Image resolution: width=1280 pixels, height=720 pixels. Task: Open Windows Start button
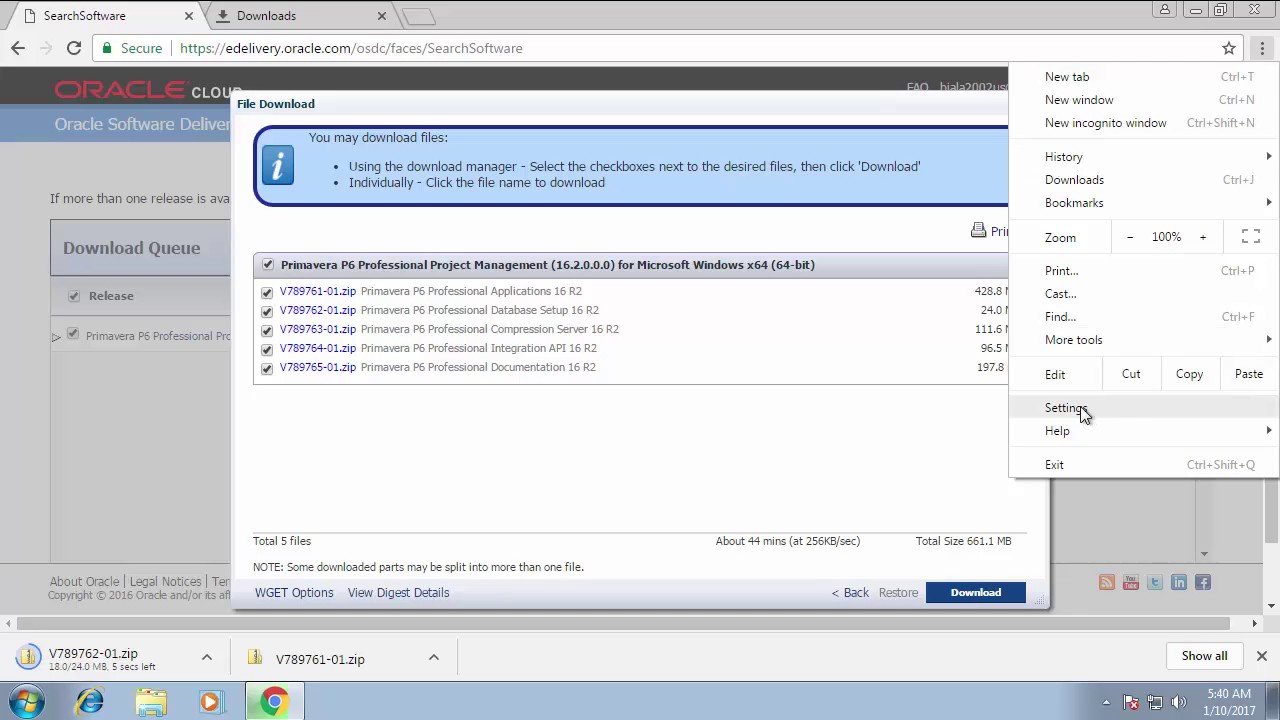tap(27, 702)
